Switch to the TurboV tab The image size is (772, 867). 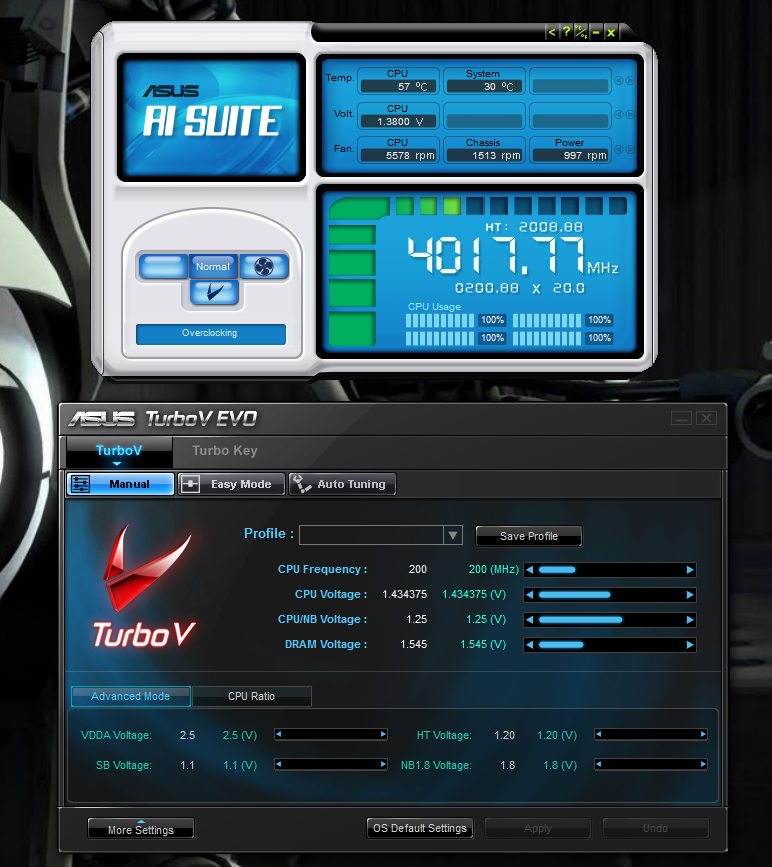(119, 451)
